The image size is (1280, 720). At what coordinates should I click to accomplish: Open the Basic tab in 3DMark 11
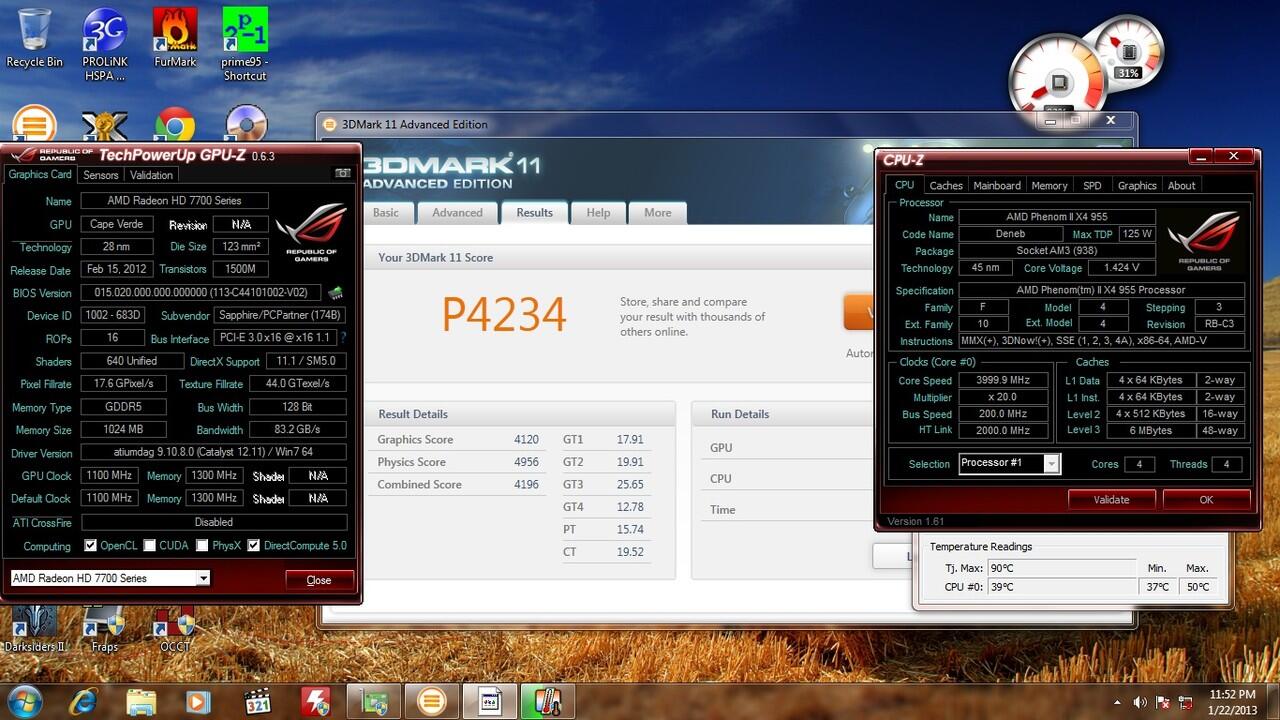coord(386,212)
